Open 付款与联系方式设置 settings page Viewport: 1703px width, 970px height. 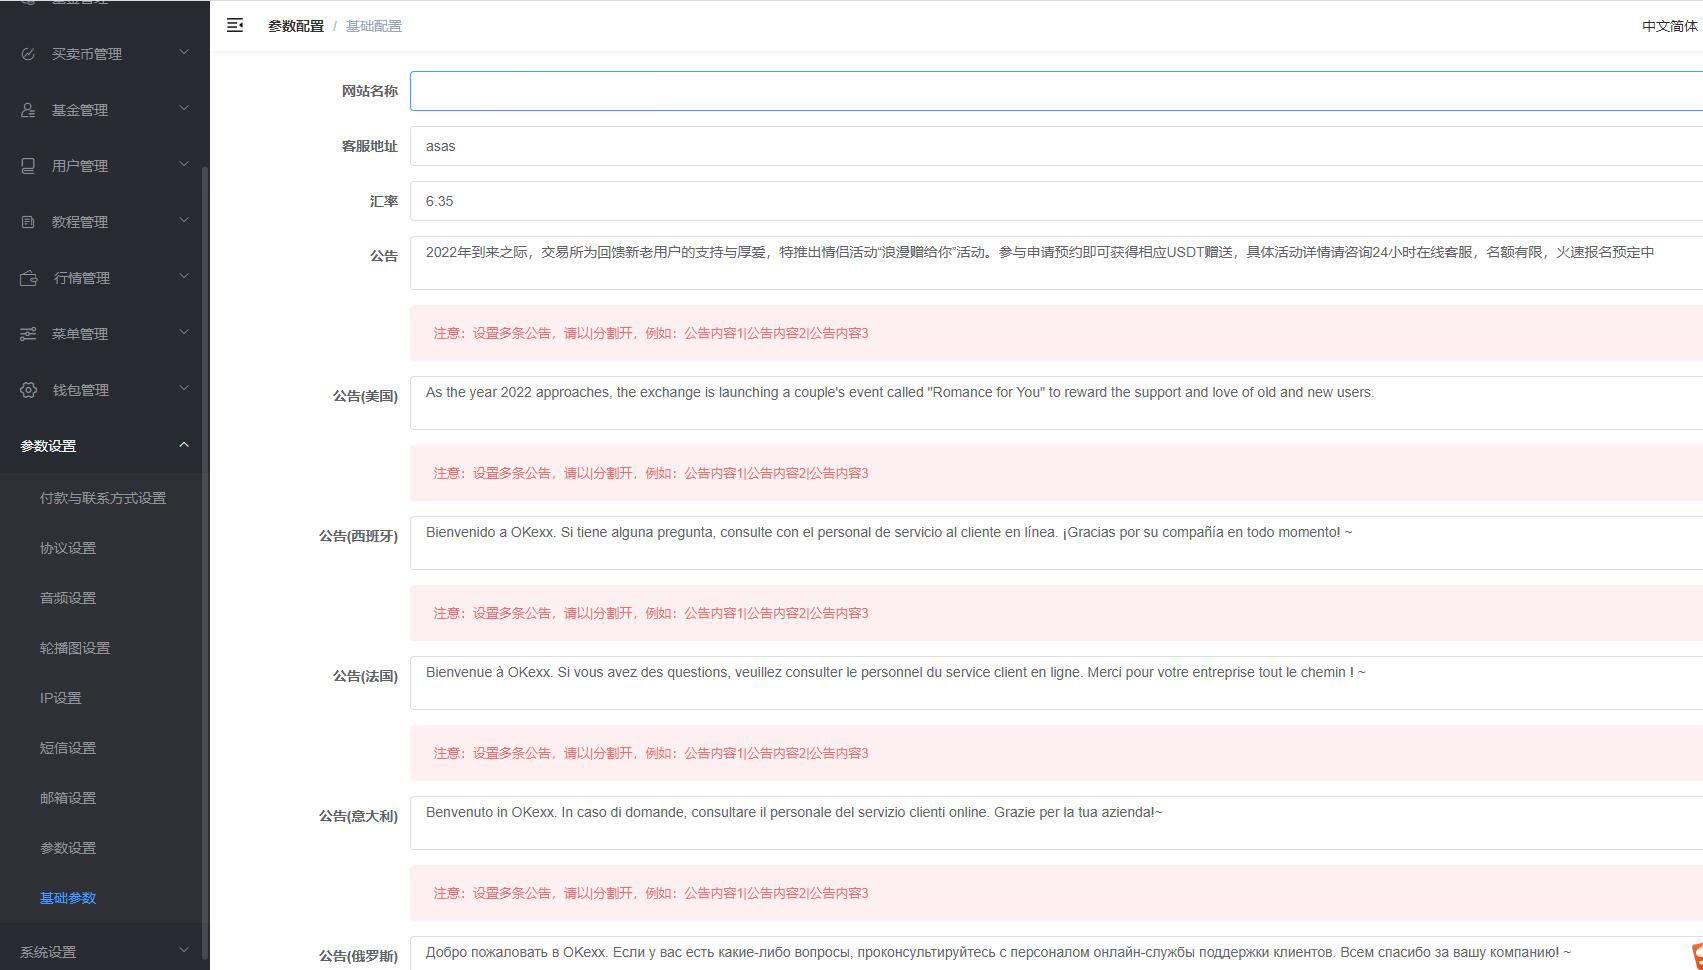[x=103, y=497]
